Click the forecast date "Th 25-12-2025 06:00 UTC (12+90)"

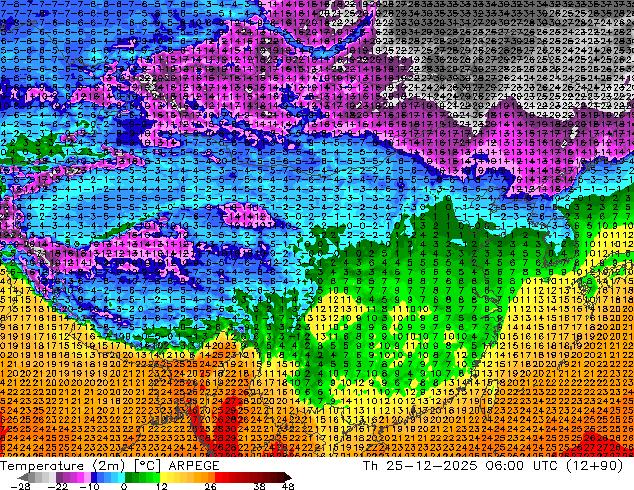(x=493, y=465)
